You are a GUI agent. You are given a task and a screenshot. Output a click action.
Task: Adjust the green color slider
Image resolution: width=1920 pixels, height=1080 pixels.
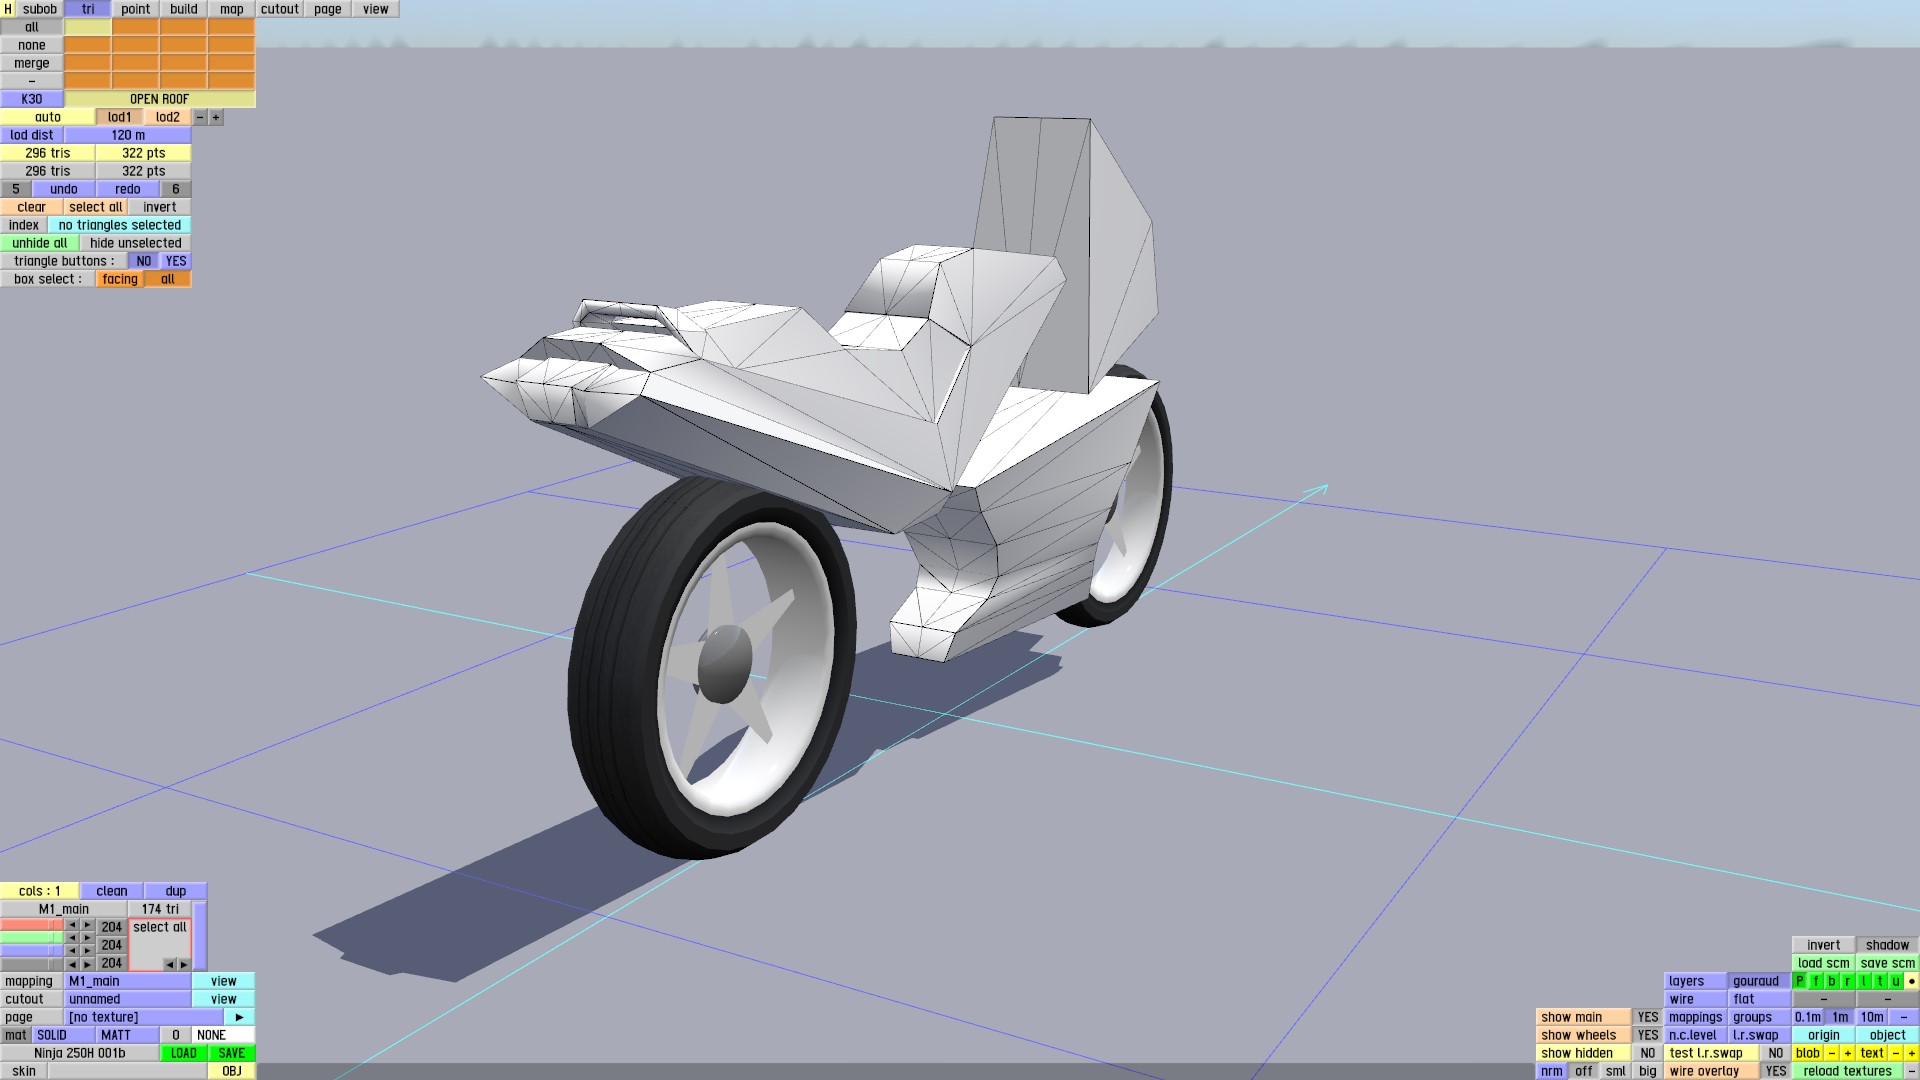[x=32, y=938]
